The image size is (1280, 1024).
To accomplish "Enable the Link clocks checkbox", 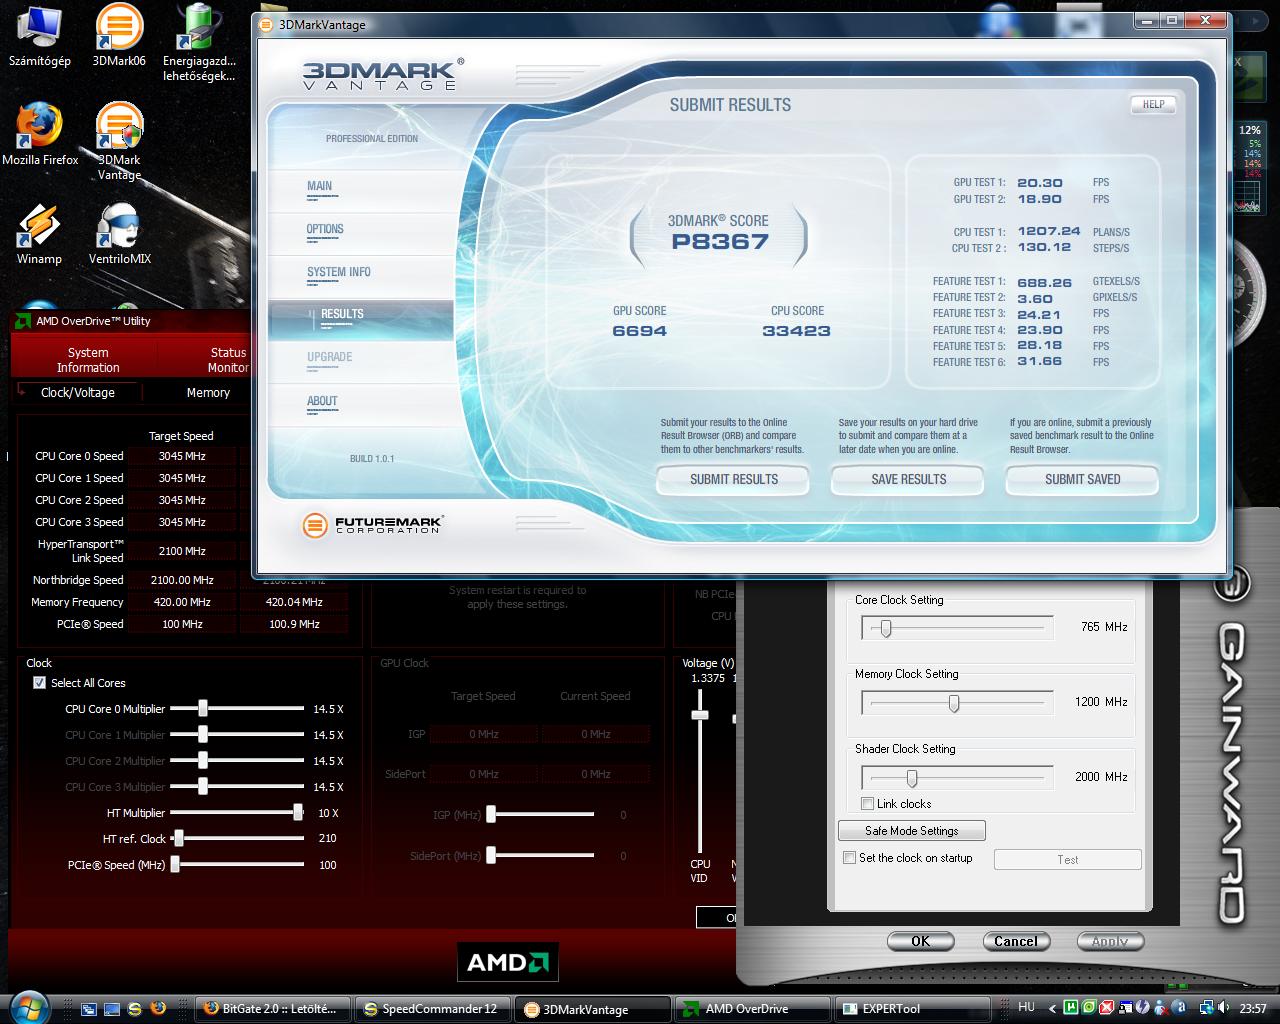I will click(x=867, y=804).
